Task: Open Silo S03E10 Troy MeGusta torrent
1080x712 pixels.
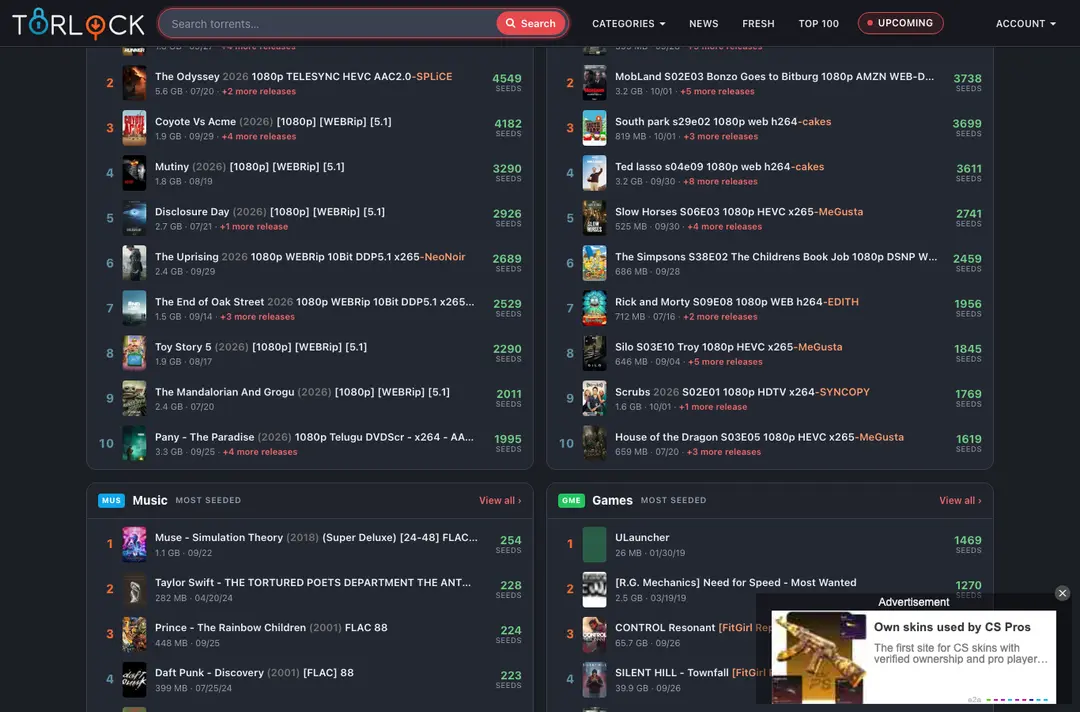Action: click(729, 347)
